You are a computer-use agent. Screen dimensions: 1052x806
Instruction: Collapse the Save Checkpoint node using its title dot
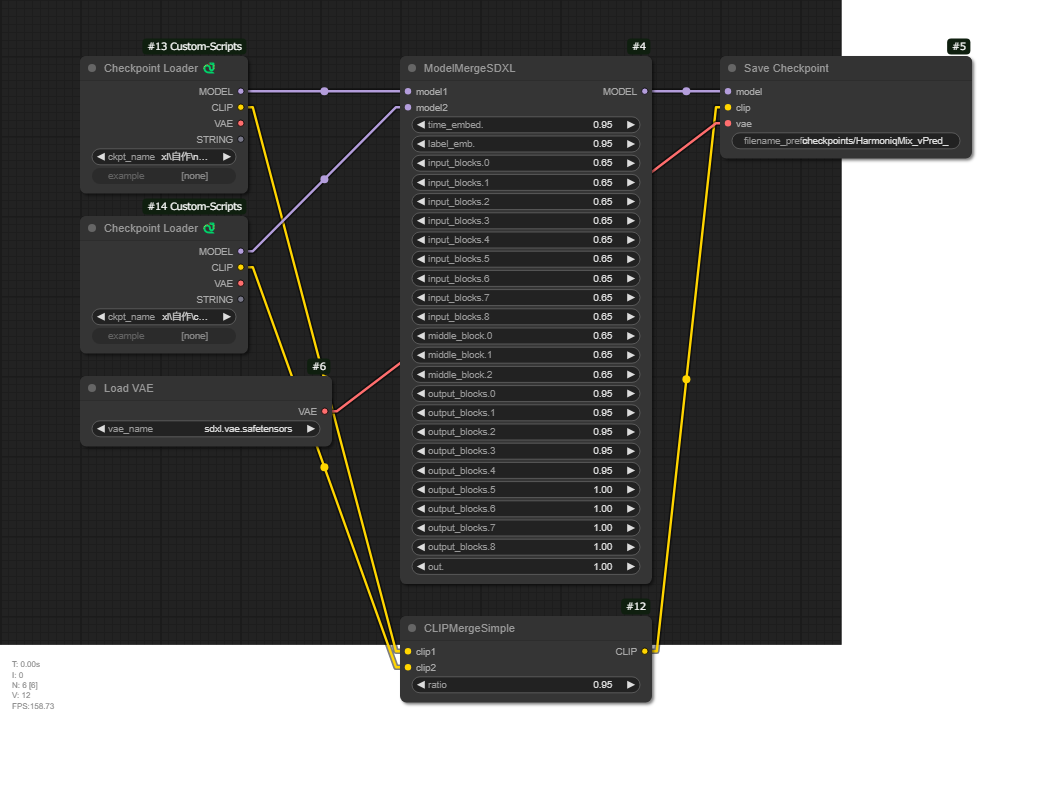[732, 68]
